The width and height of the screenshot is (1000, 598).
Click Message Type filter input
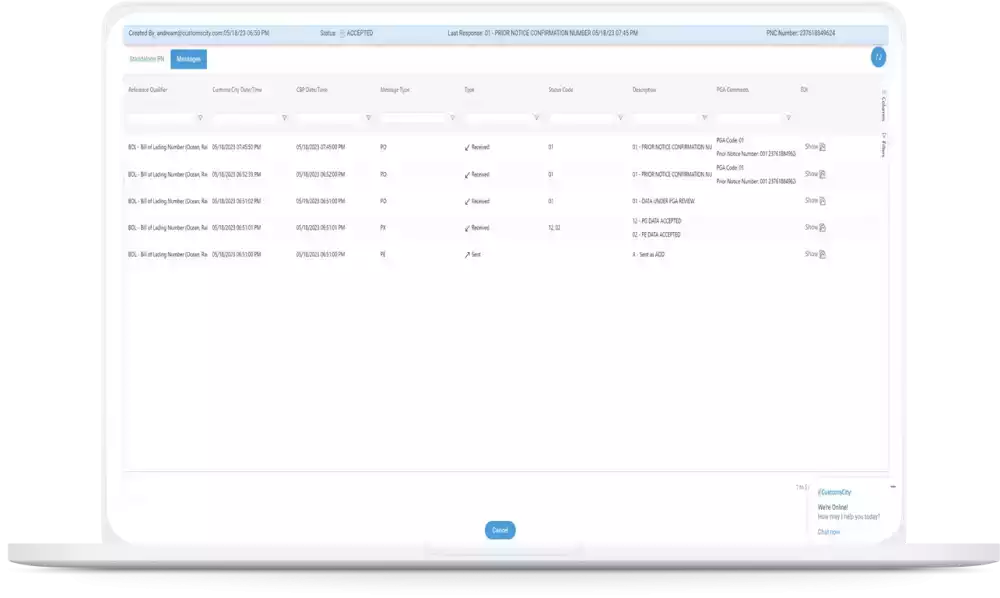click(x=413, y=118)
